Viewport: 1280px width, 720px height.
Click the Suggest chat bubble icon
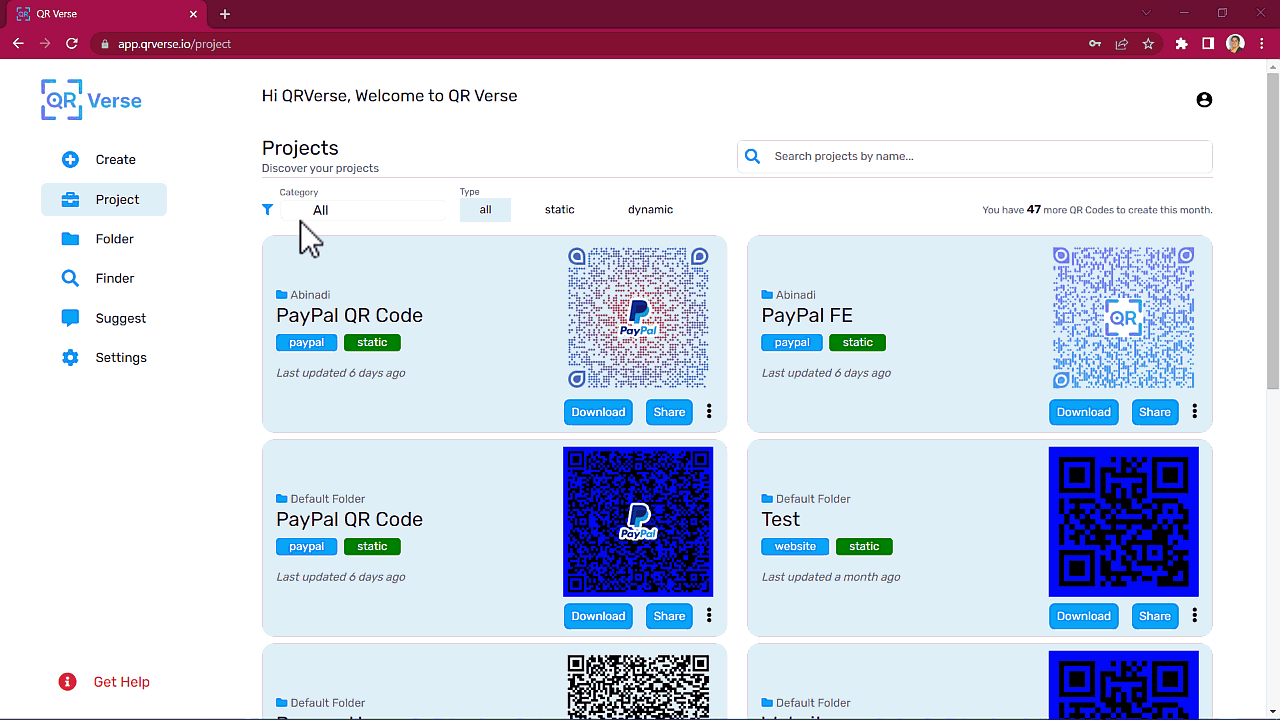[70, 318]
